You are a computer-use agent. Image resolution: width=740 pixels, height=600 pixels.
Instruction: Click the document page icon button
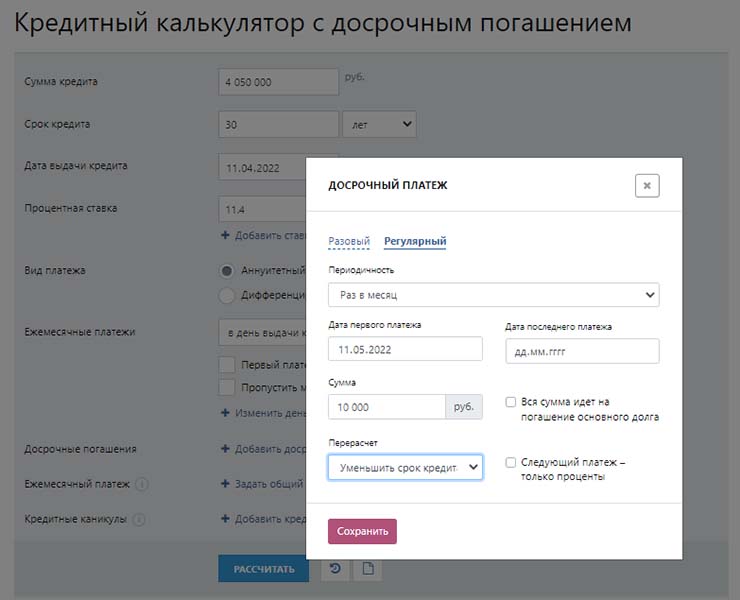(368, 569)
